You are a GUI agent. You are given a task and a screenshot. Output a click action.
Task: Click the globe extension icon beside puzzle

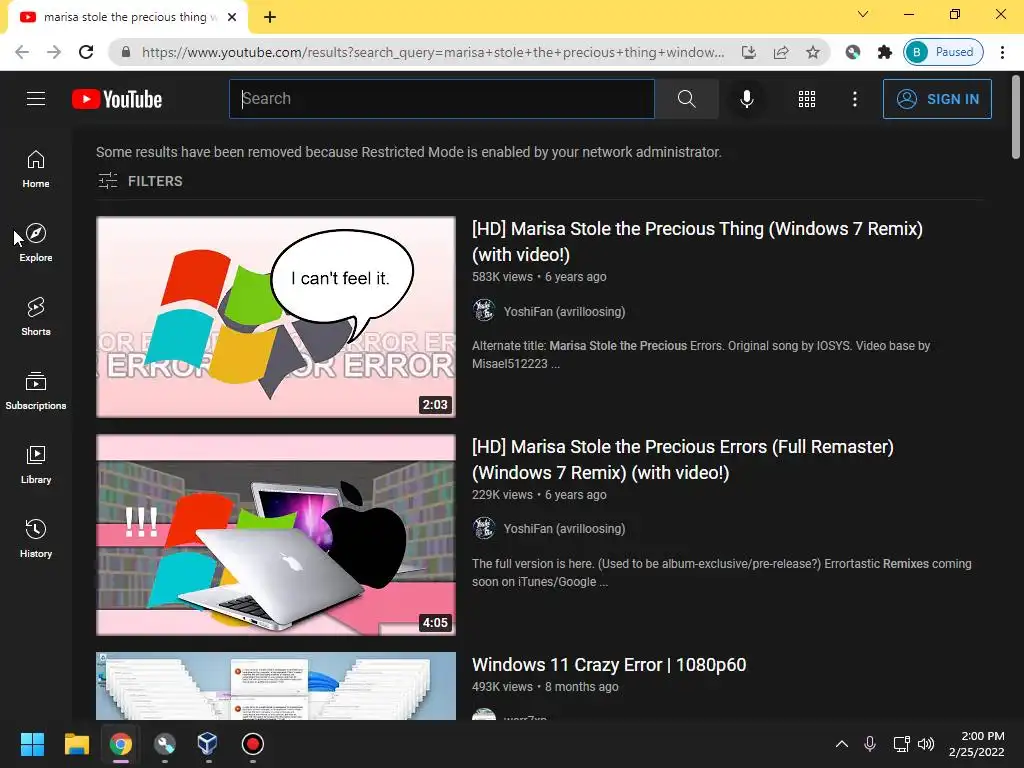click(x=852, y=52)
